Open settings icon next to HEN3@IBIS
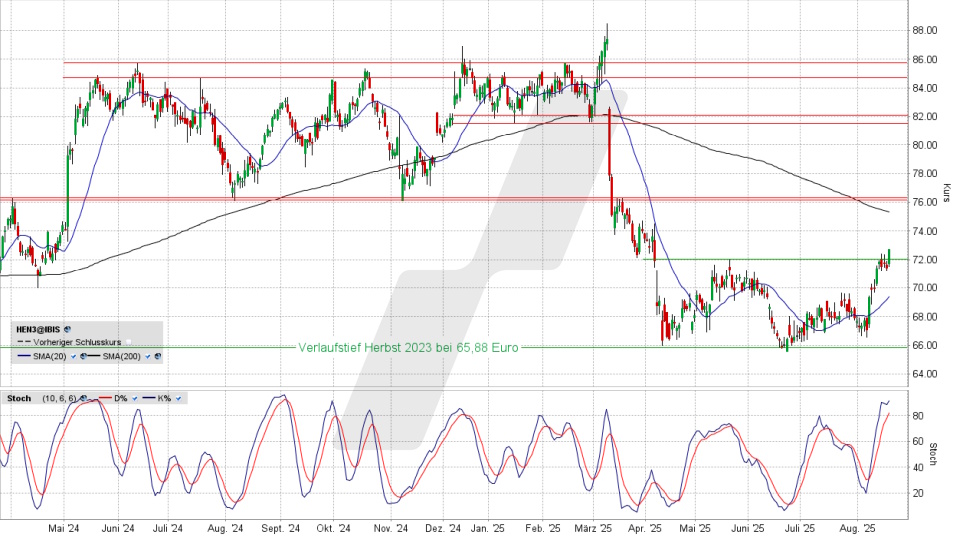 point(67,329)
